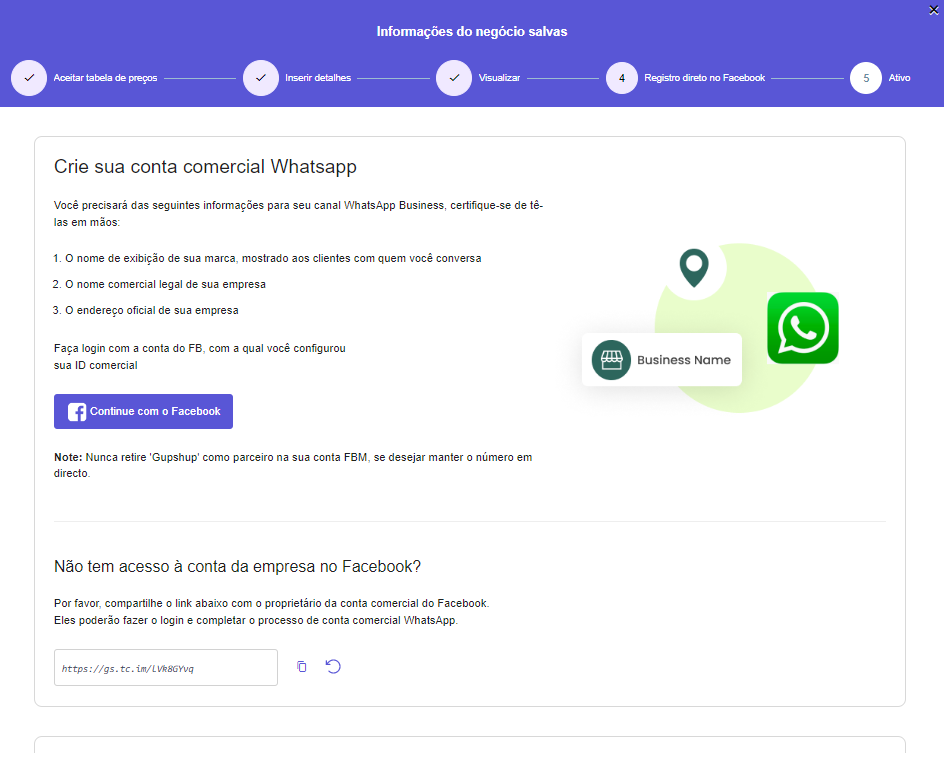Copy the shareable link via copy icon

[x=302, y=667]
